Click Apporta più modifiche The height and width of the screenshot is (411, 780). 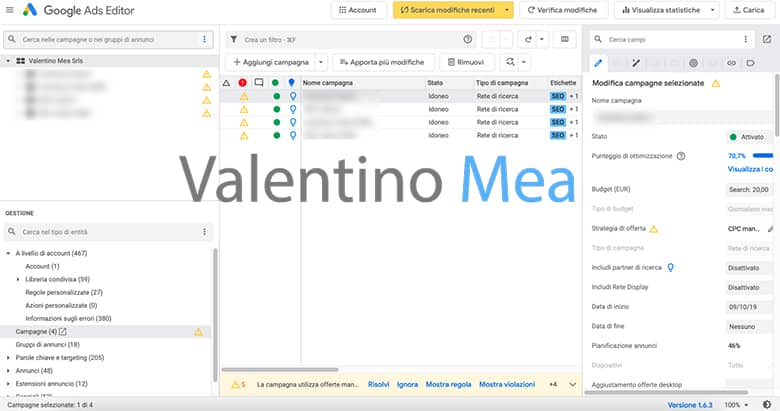tap(382, 62)
